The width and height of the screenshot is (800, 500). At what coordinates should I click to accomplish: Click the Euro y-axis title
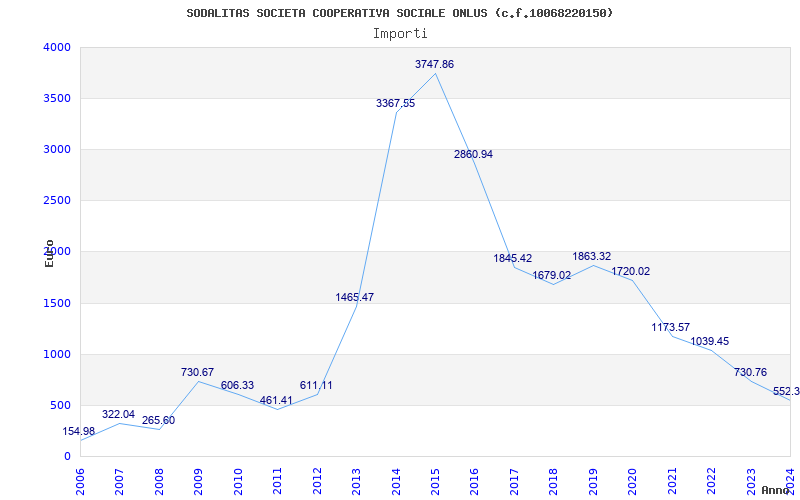49,253
